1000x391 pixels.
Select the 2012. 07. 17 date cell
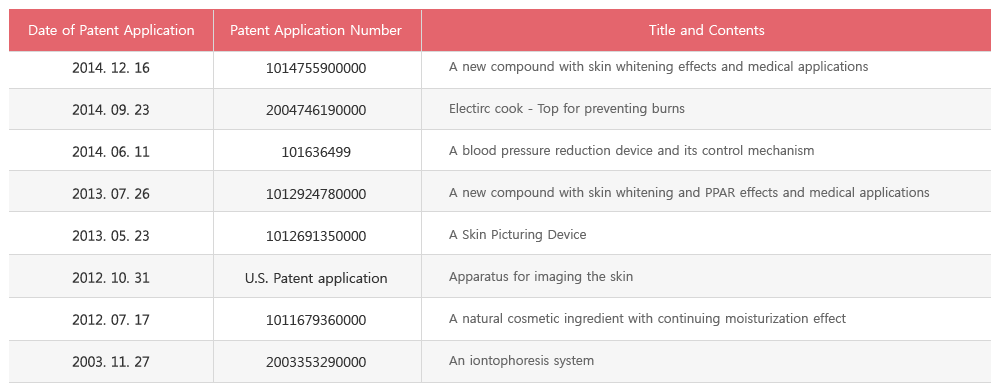point(111,320)
